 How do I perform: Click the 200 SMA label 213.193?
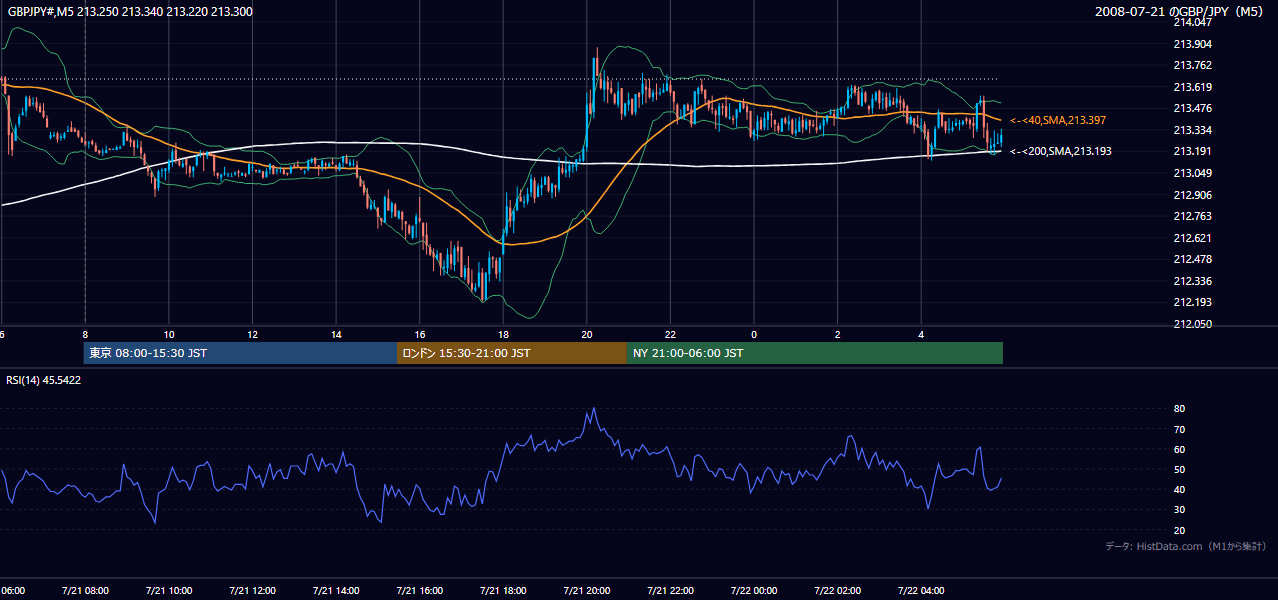click(x=1060, y=151)
